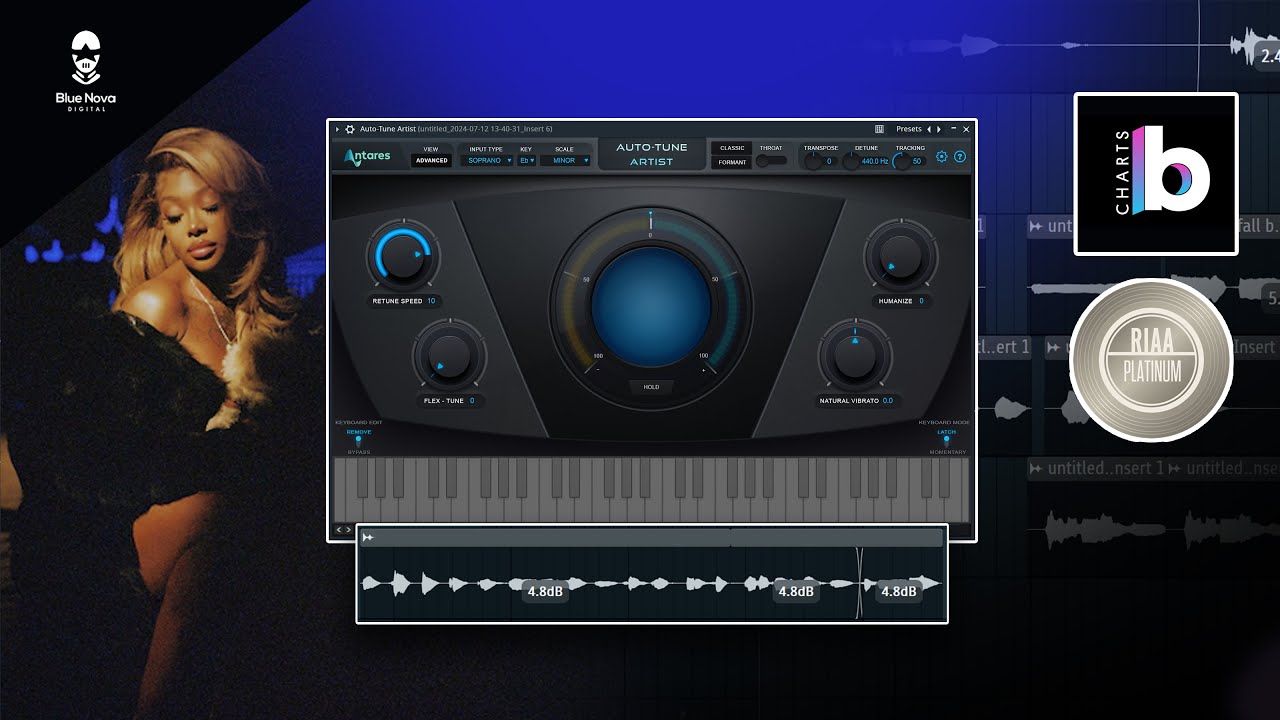
Task: Click the Billboard Charts logo
Action: 1156,174
